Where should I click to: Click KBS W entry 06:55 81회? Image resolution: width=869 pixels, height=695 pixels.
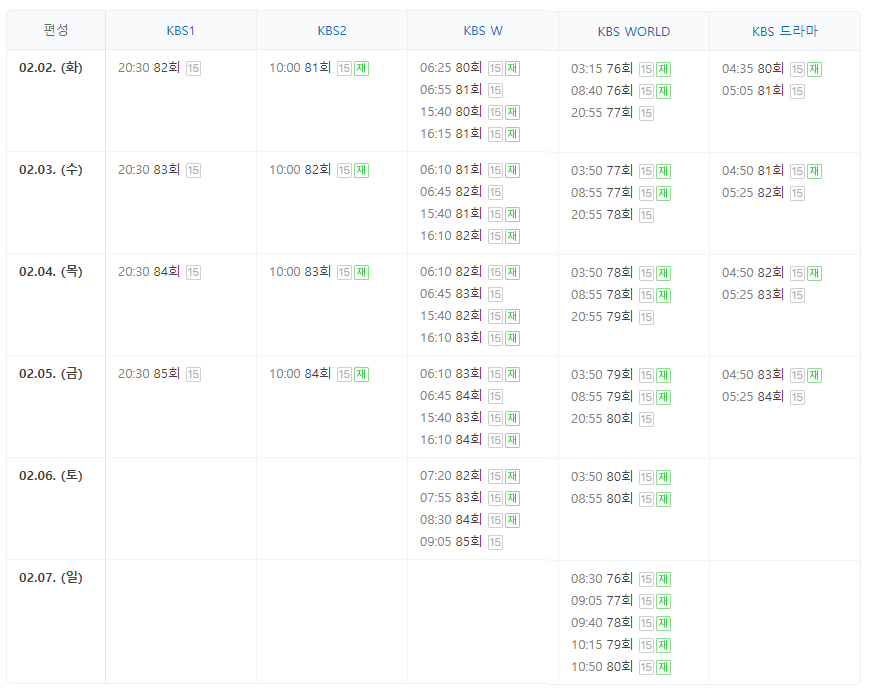coord(451,90)
